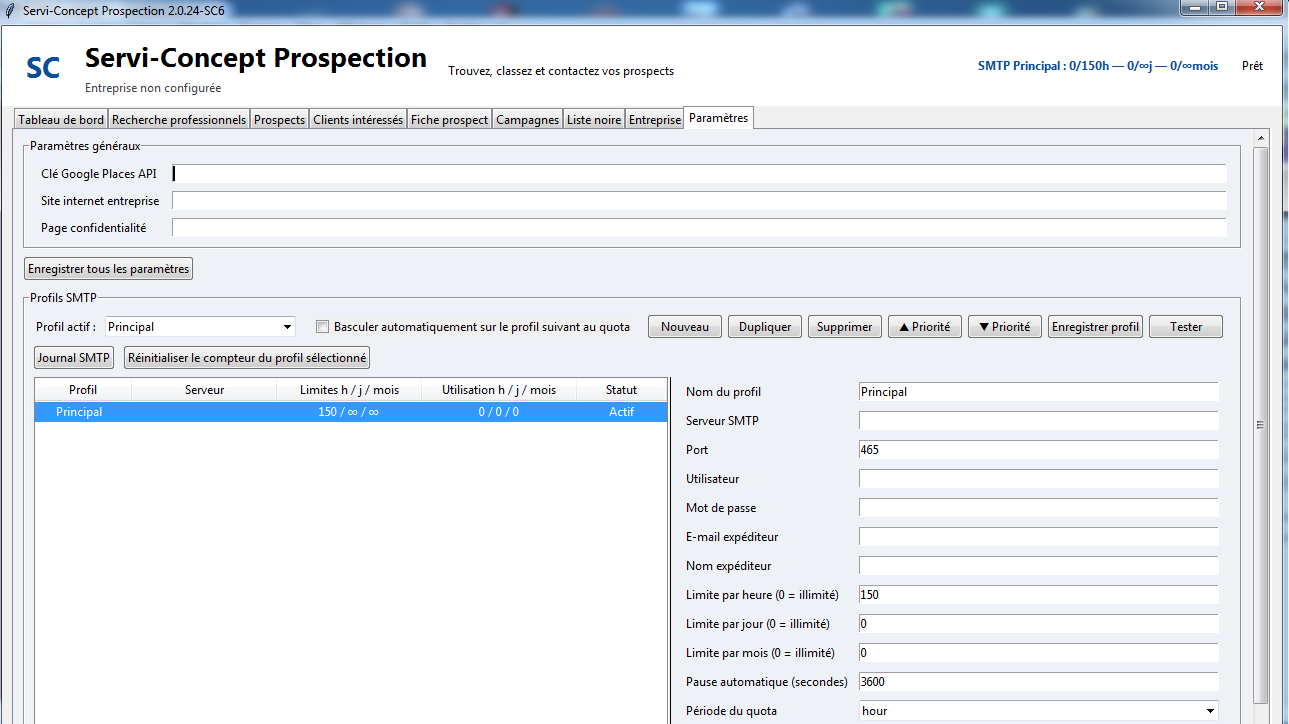The height and width of the screenshot is (724, 1289).
Task: Click the Supprimer button
Action: tap(845, 327)
